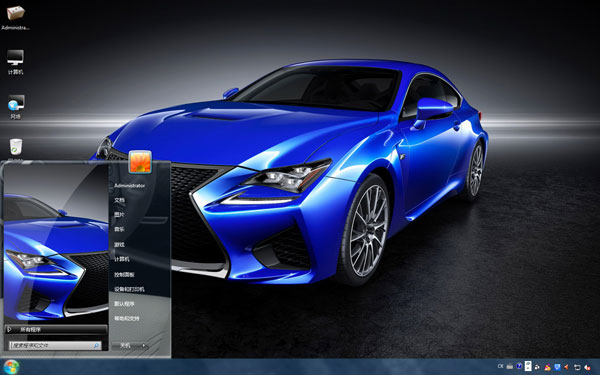
Task: Open 计算机 in the Start menu
Action: (x=122, y=259)
